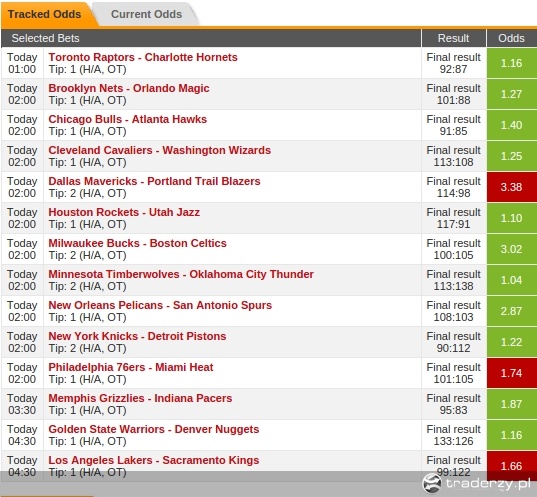Click the green 3.02 odds cell
The width and height of the screenshot is (537, 497).
(512, 249)
